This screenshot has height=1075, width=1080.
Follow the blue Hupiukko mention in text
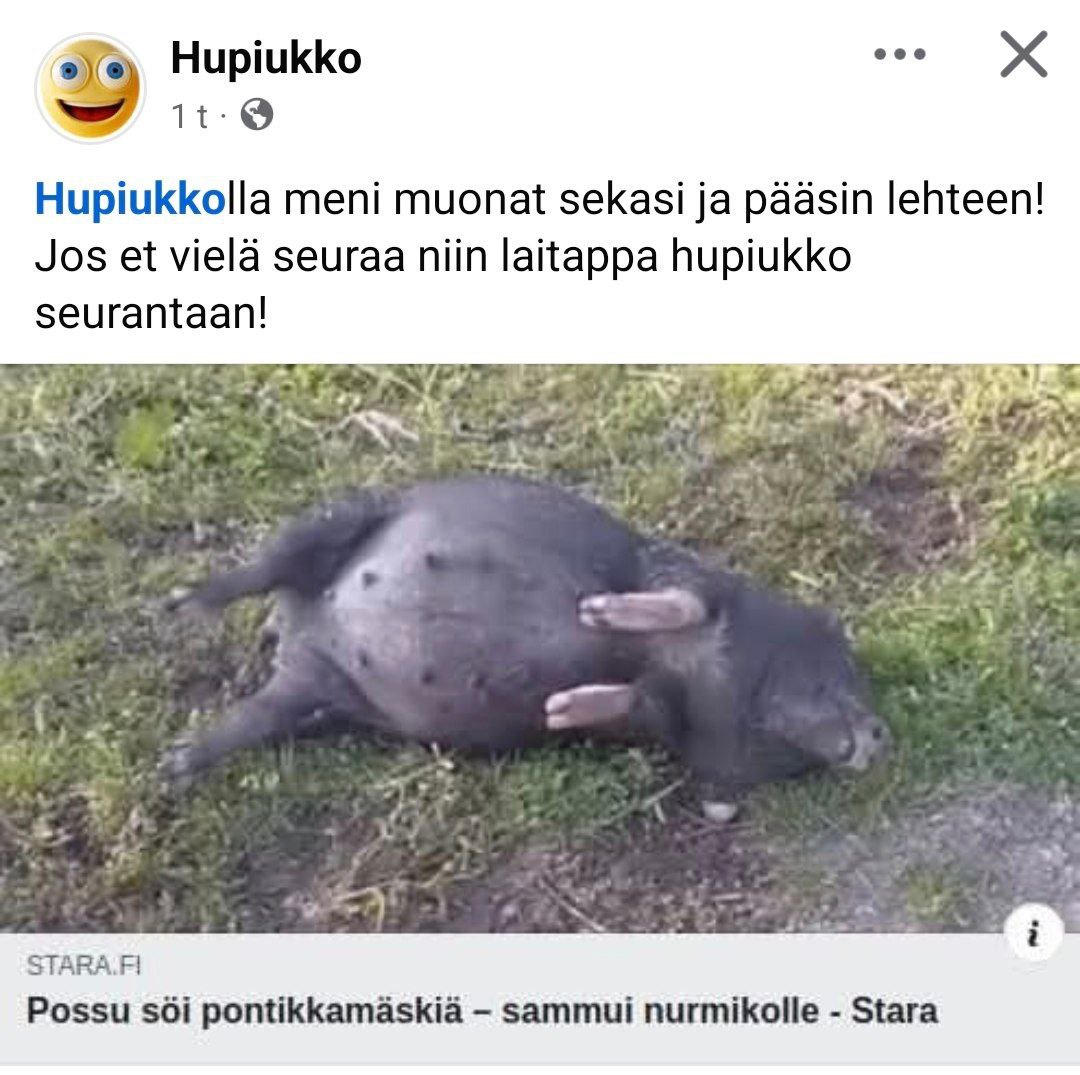coord(130,199)
